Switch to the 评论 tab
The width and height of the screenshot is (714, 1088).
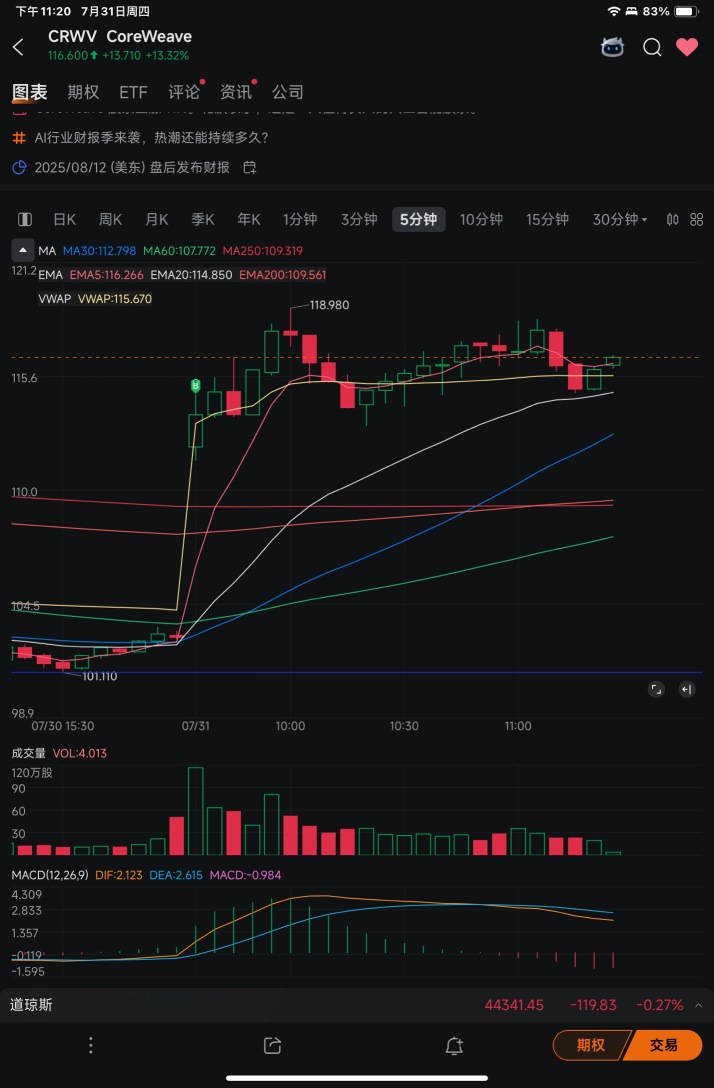click(184, 92)
